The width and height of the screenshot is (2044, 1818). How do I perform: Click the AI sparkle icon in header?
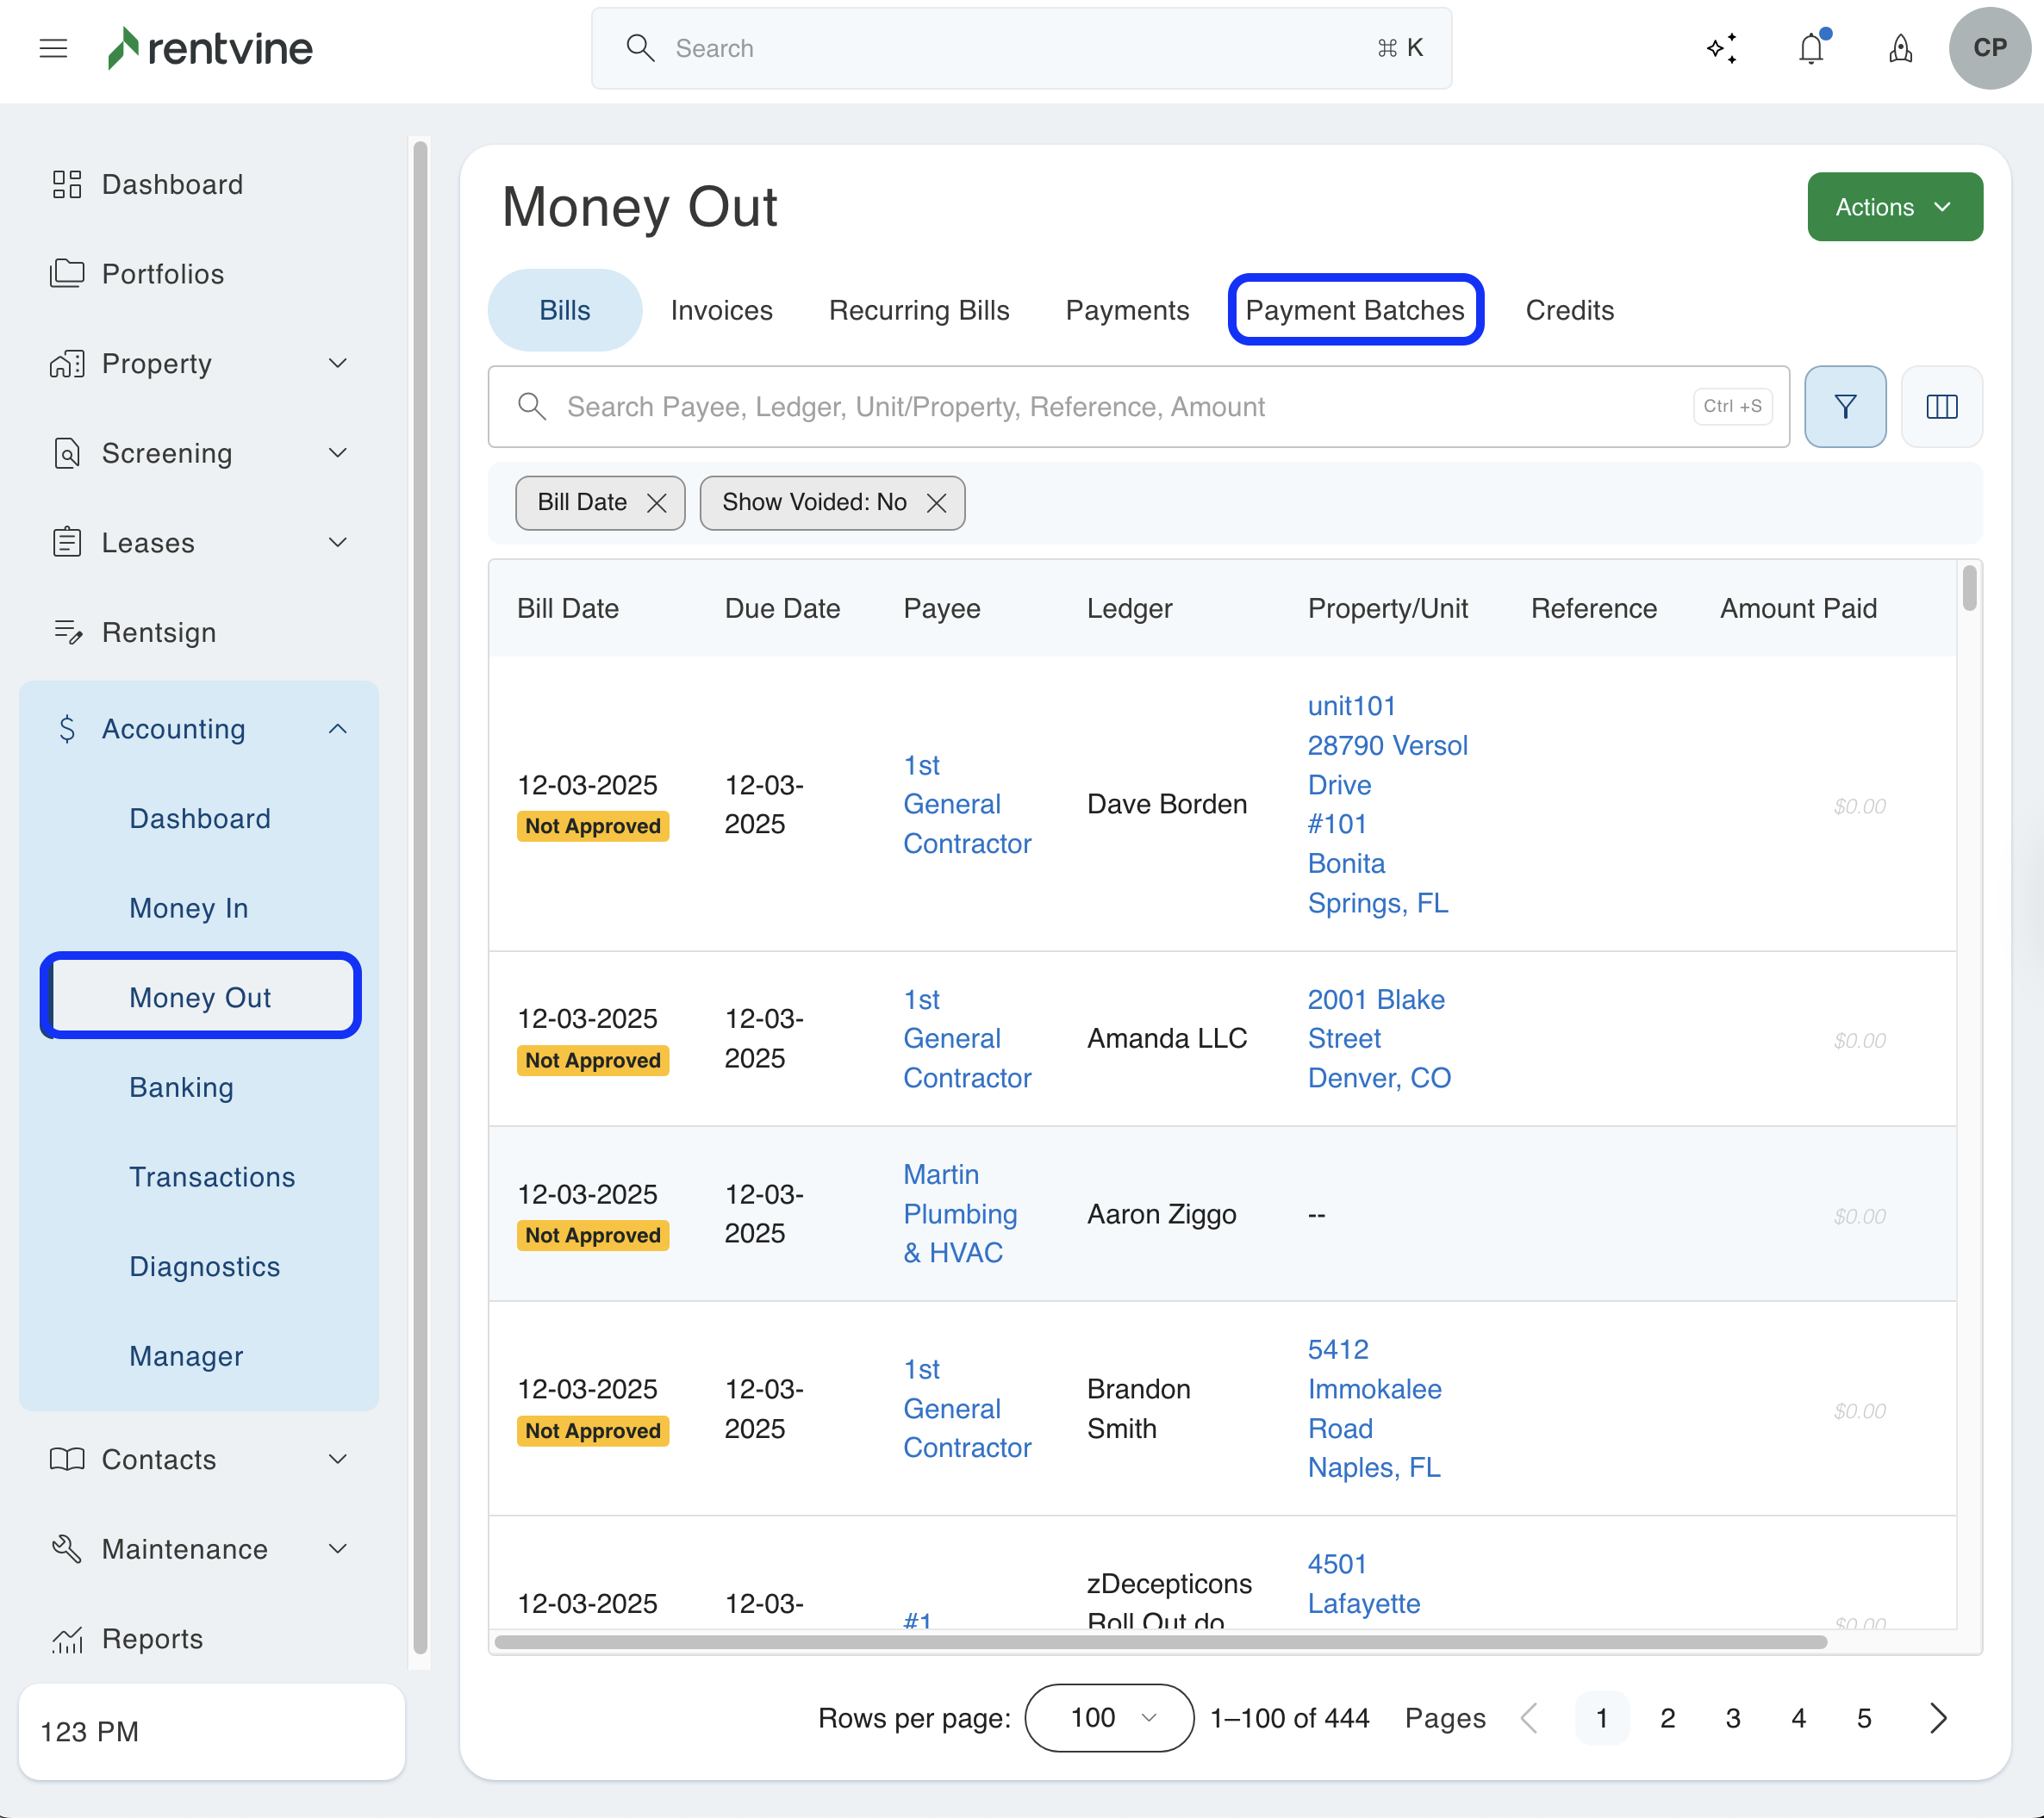[x=1721, y=48]
